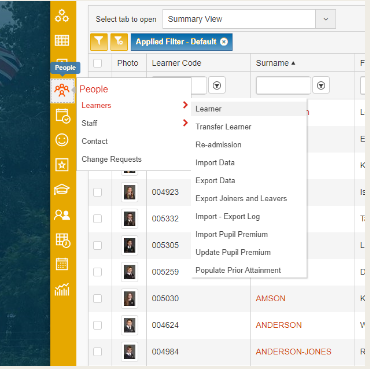Open the star badge sidebar icon
The image size is (370, 369).
[62, 165]
